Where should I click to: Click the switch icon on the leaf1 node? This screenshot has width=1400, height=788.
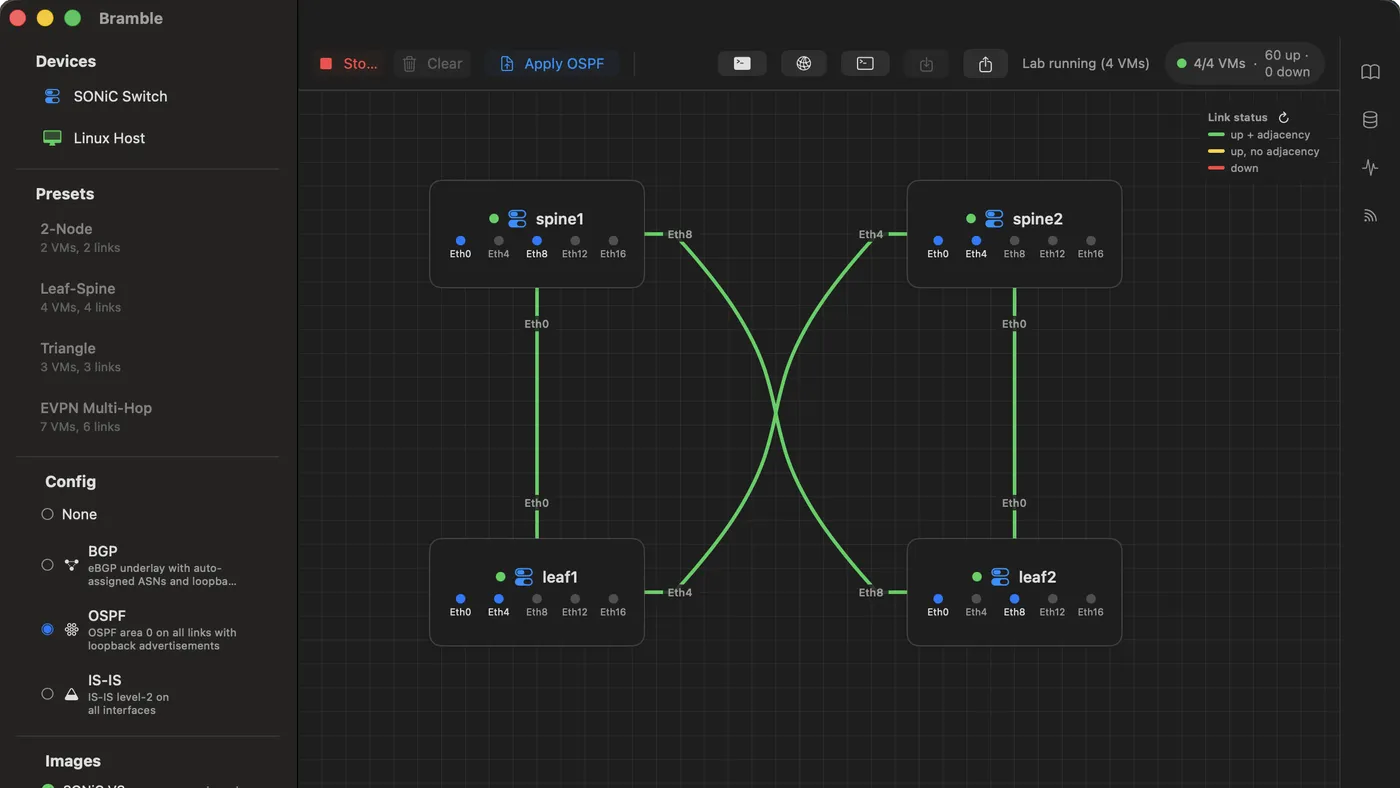click(523, 577)
